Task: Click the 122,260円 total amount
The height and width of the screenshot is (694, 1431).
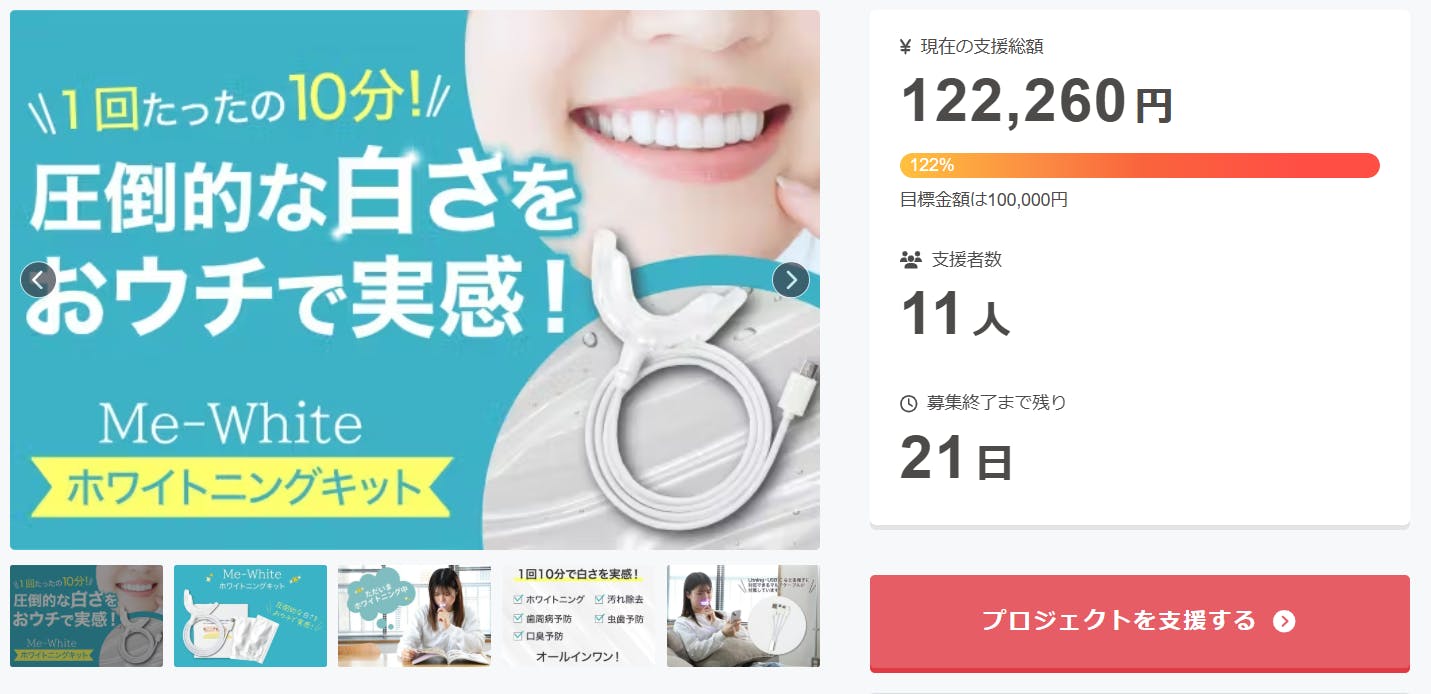Action: [x=1037, y=100]
